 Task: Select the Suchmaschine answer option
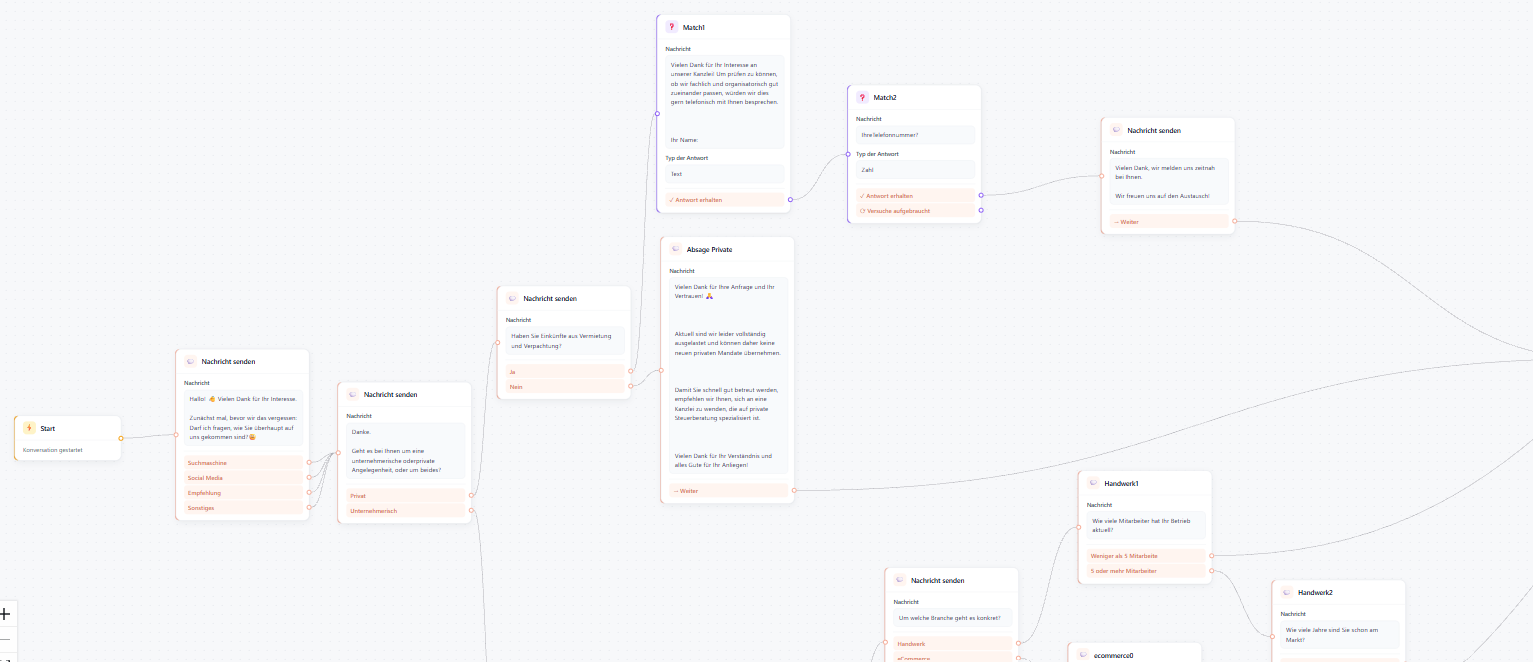[x=243, y=463]
